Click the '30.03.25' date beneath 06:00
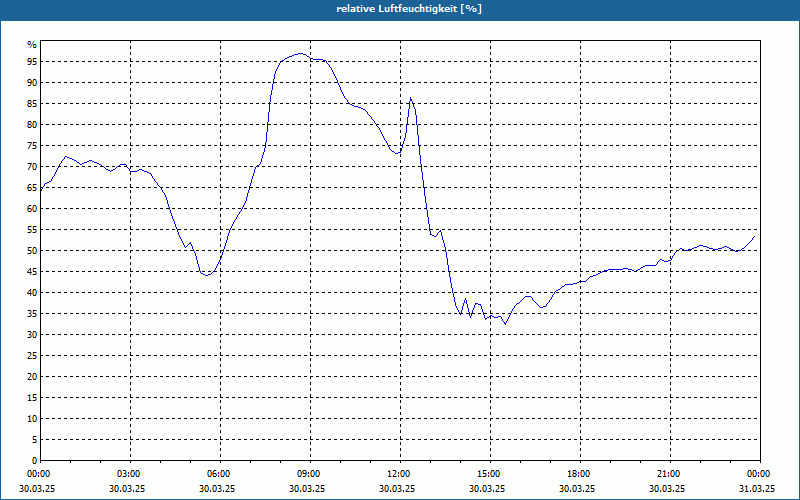The width and height of the screenshot is (800, 500). pyautogui.click(x=217, y=489)
